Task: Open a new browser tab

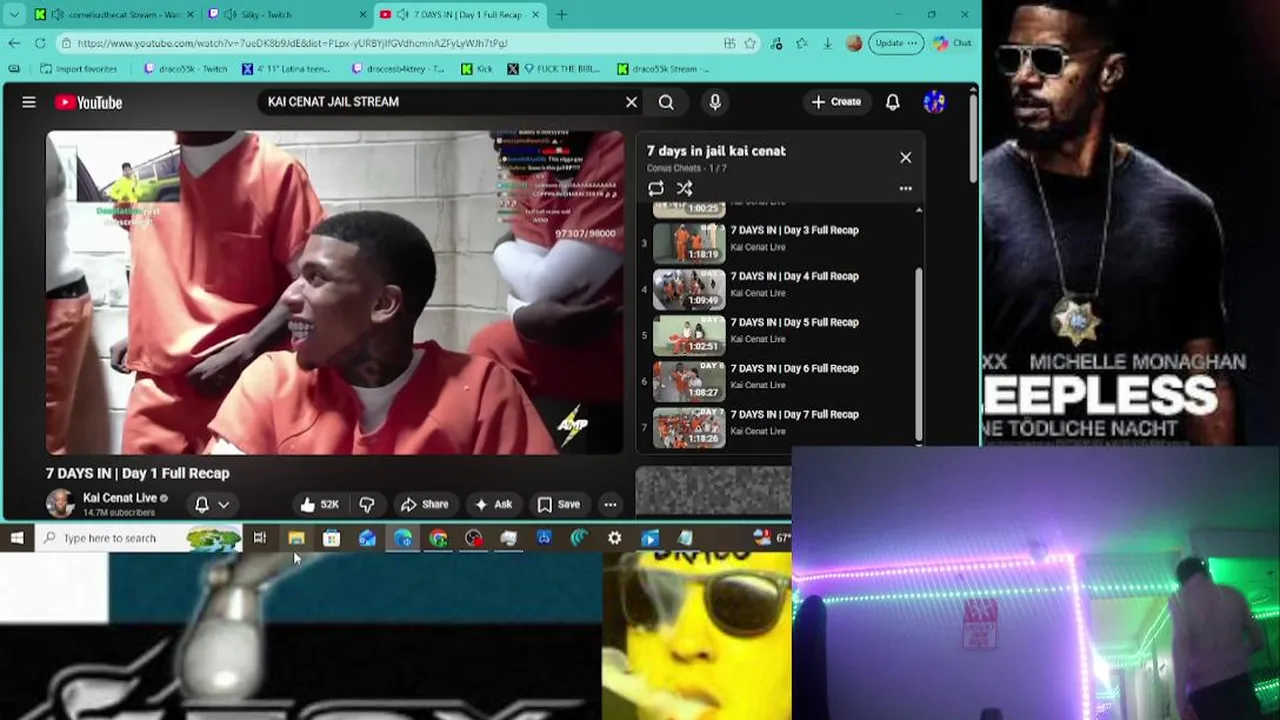Action: (561, 14)
